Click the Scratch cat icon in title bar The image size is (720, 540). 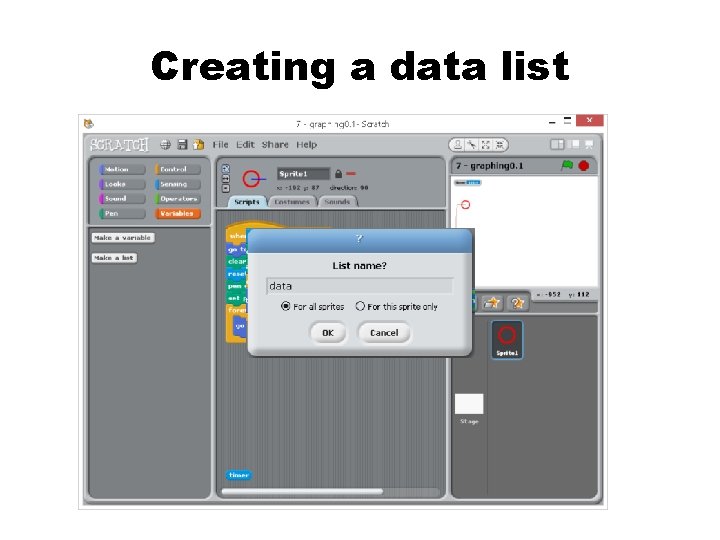click(89, 124)
